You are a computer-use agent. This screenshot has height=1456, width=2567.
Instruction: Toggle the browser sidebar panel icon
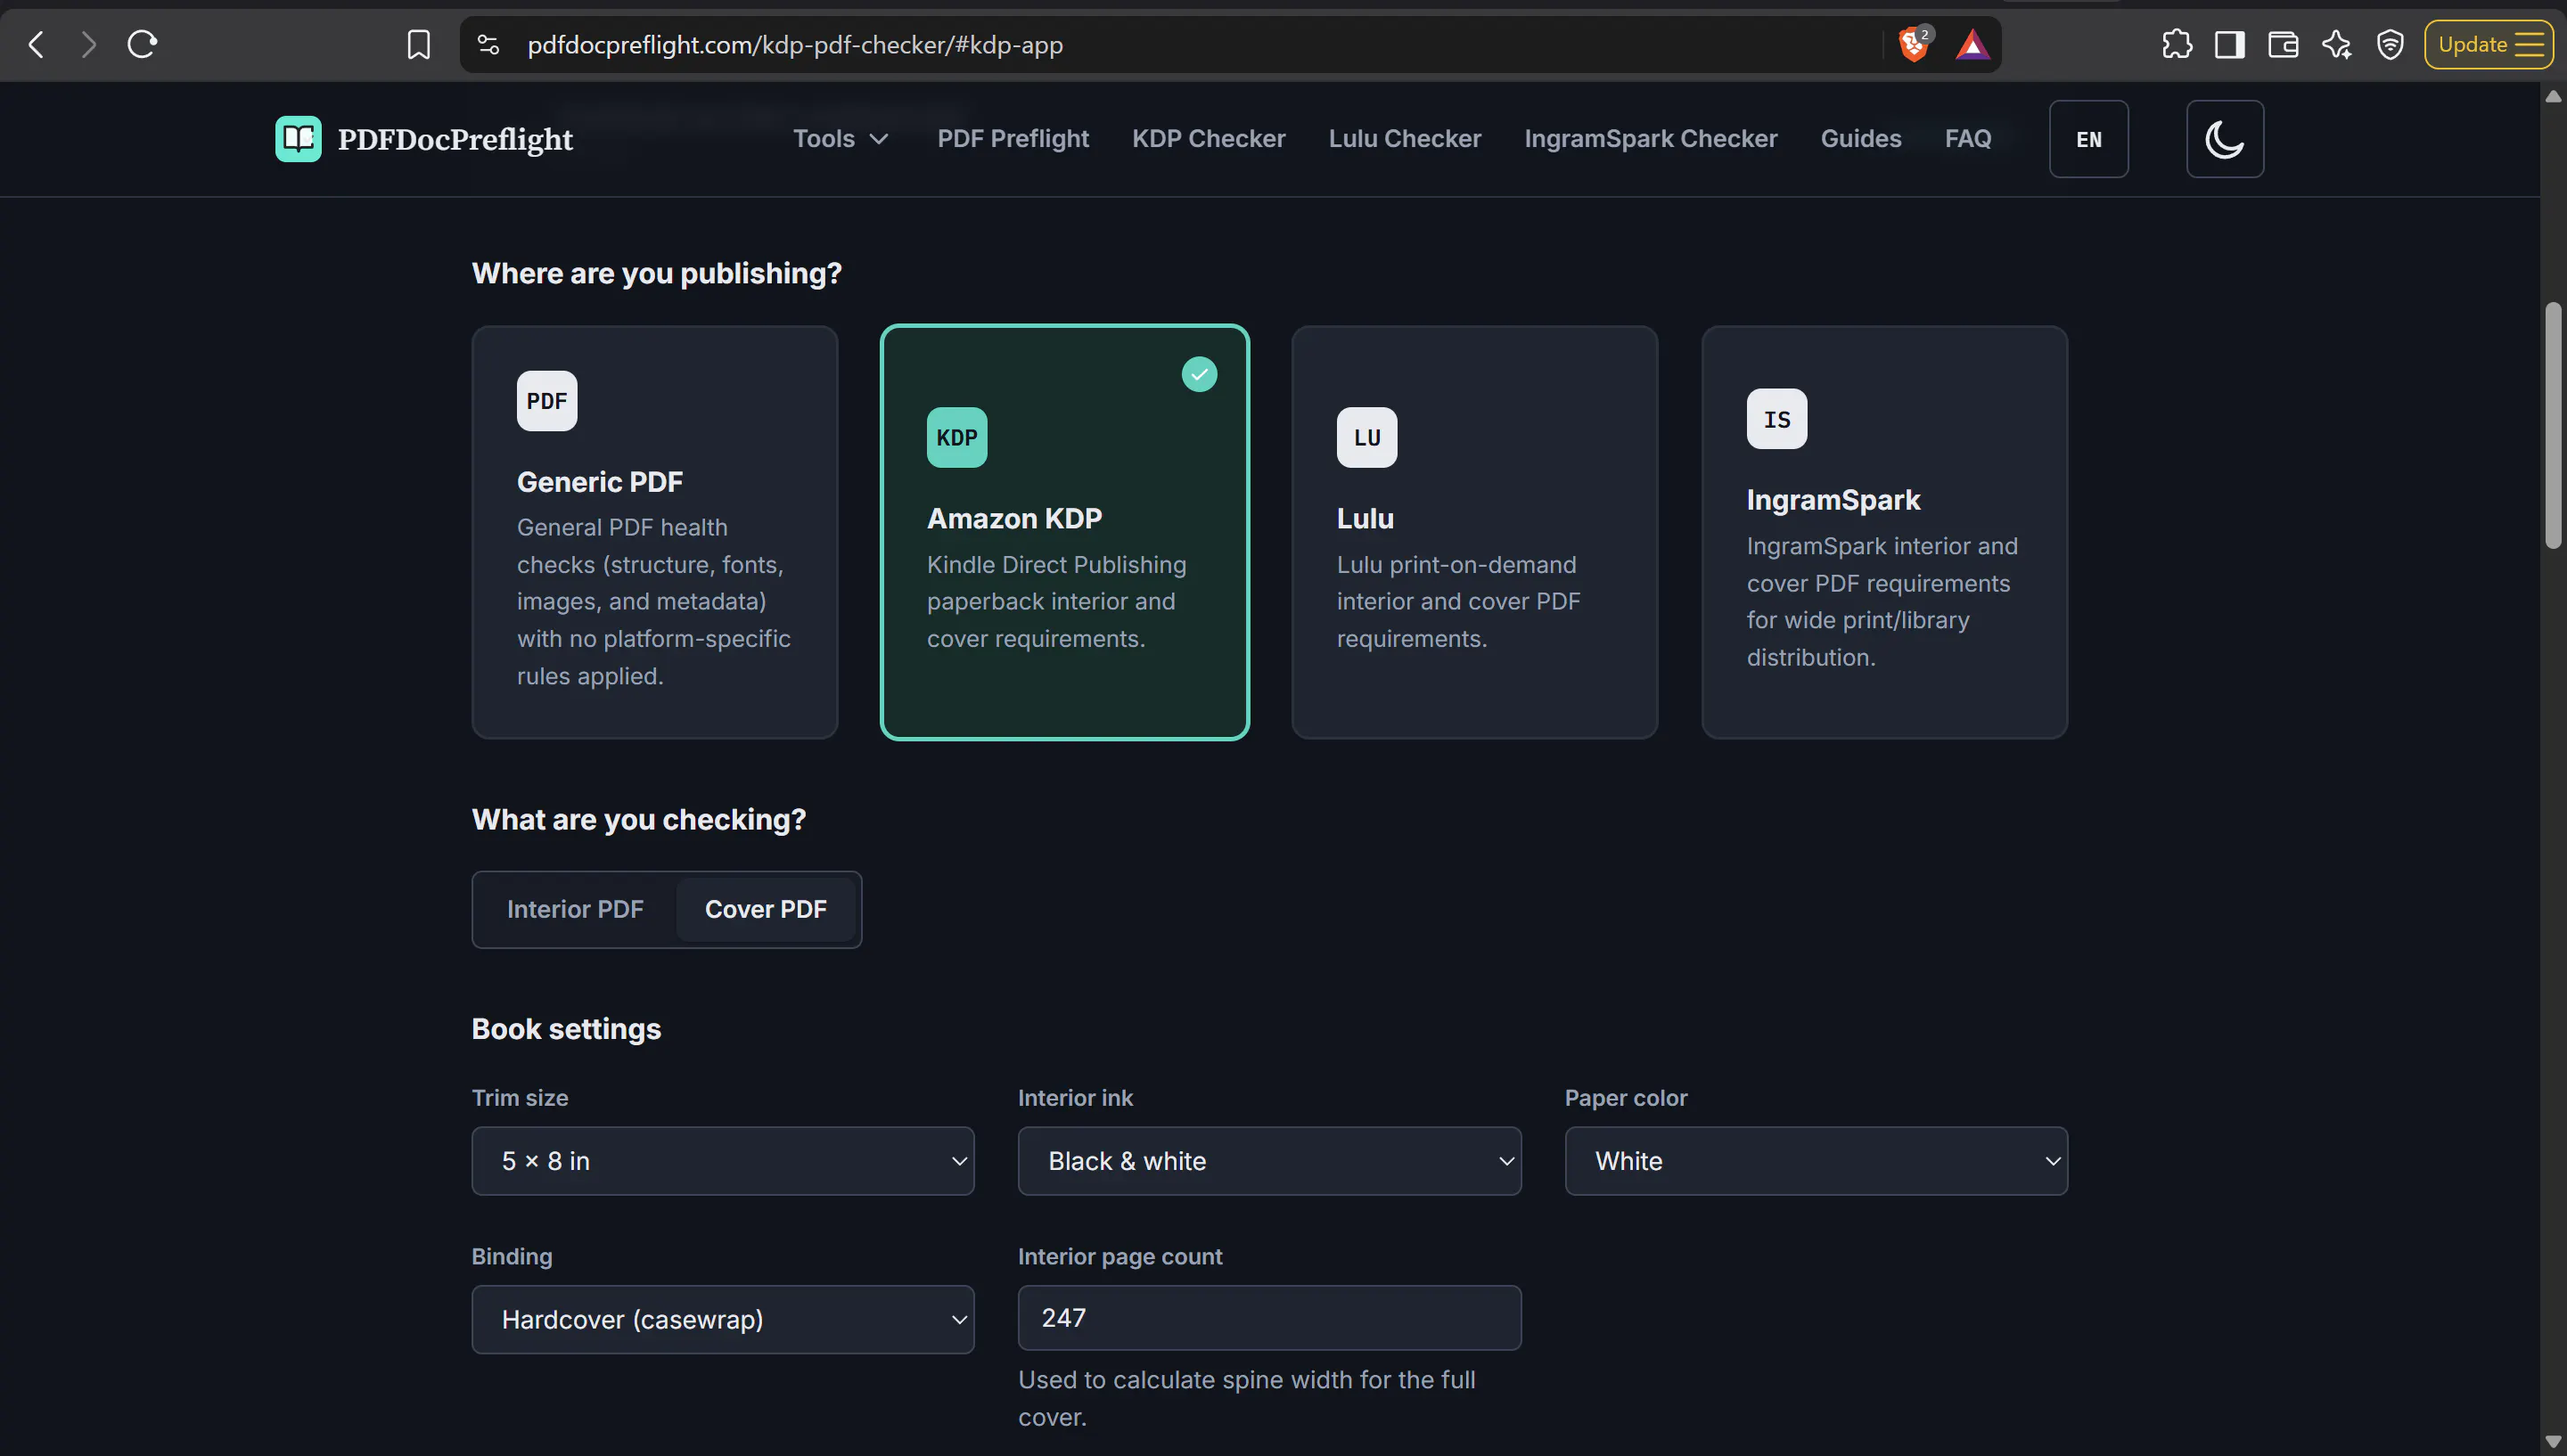(x=2229, y=44)
